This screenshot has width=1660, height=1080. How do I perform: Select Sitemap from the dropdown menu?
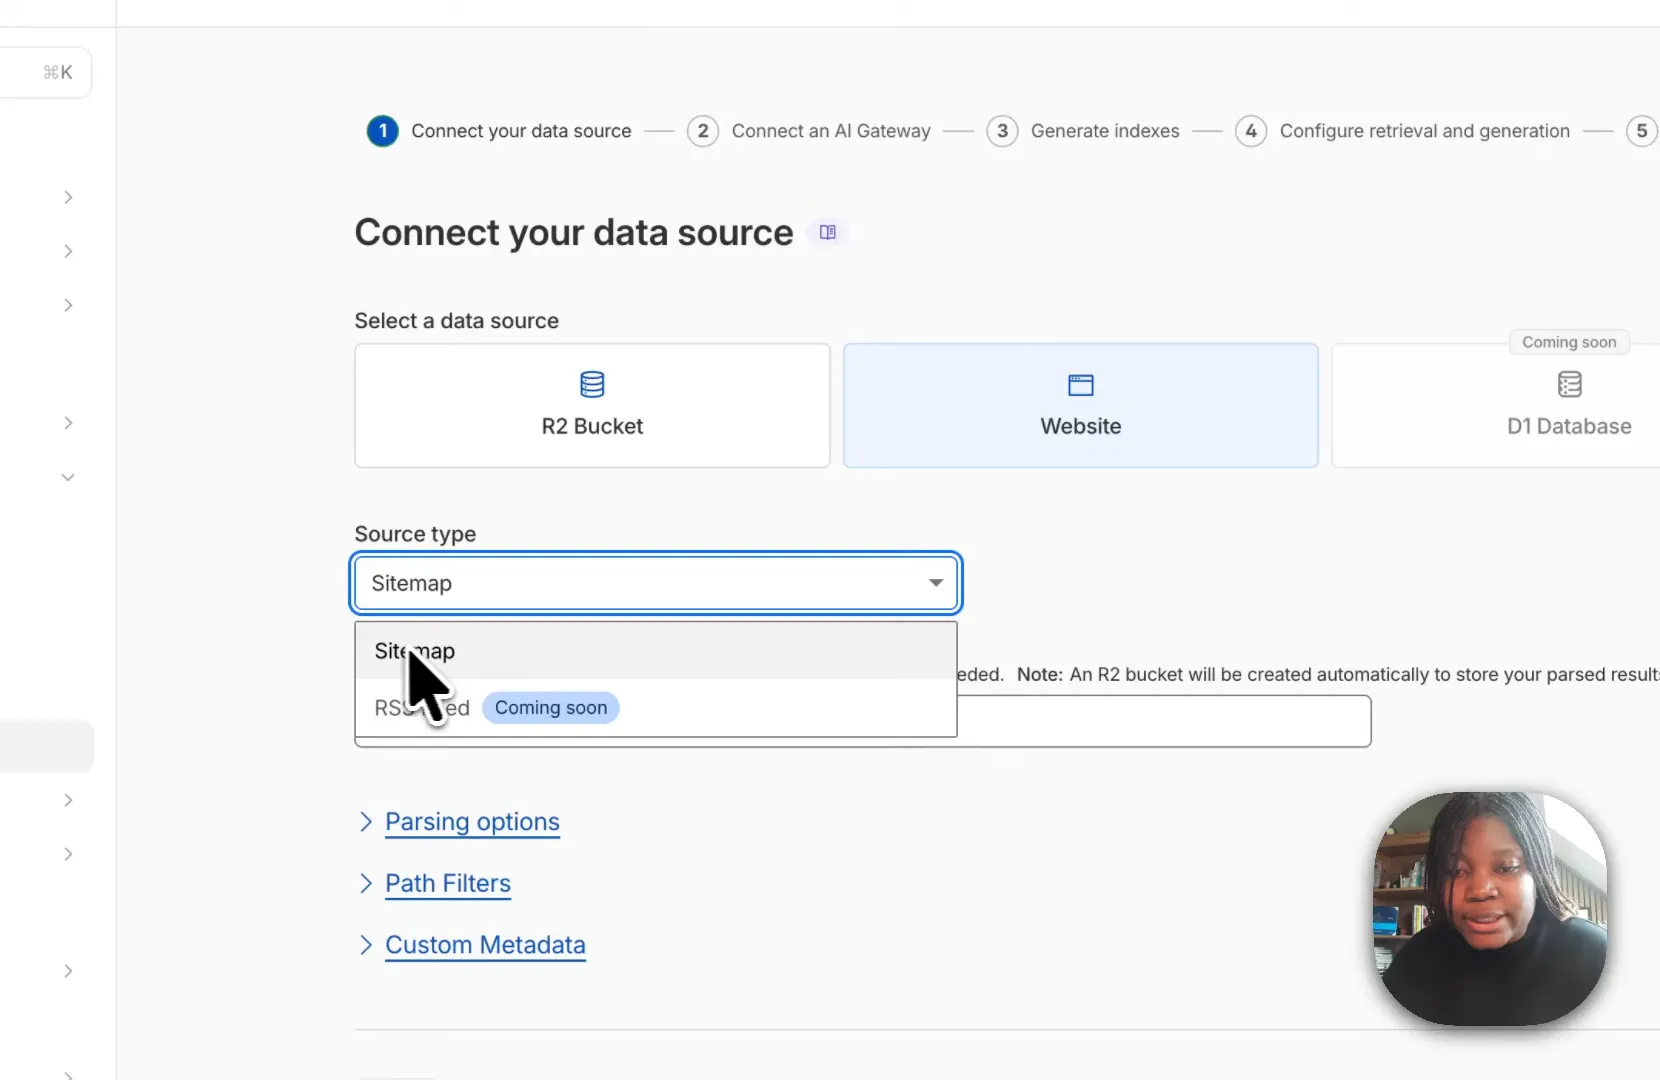(414, 650)
